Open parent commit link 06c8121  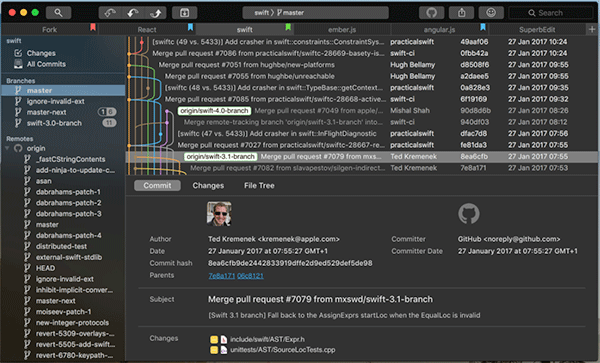pos(250,276)
